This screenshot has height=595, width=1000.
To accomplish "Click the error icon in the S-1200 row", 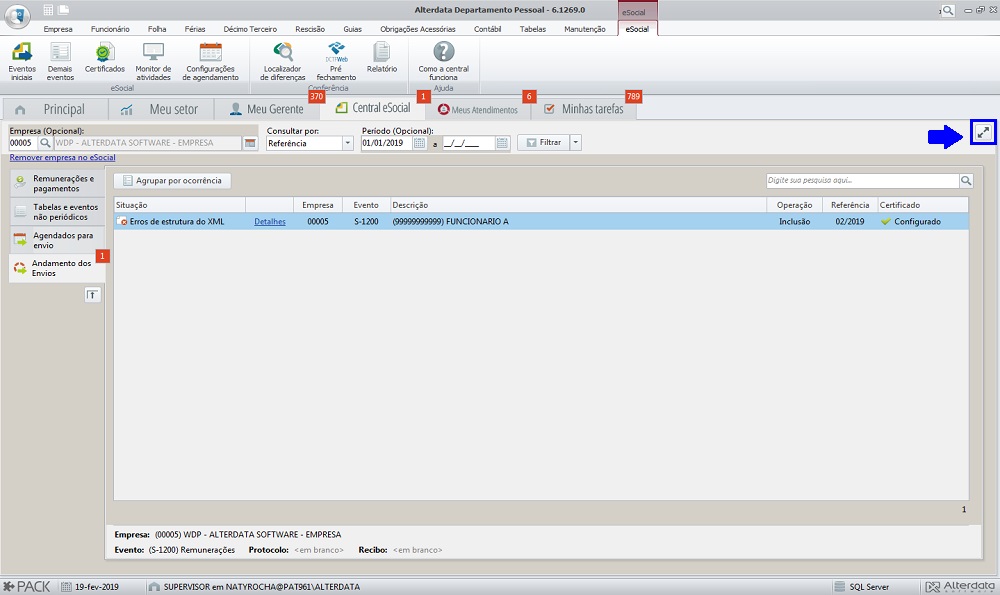I will click(122, 221).
